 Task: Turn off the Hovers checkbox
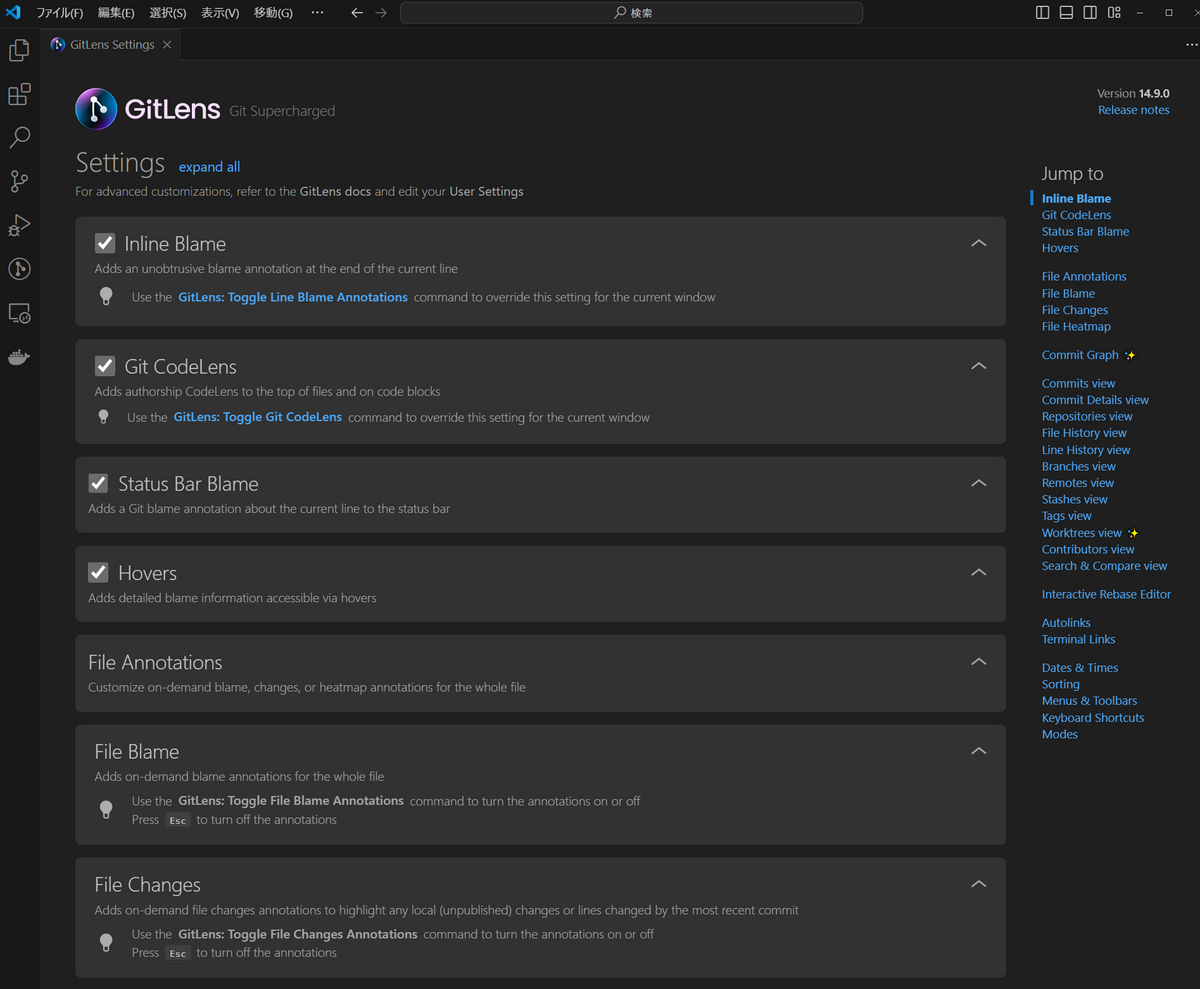98,572
